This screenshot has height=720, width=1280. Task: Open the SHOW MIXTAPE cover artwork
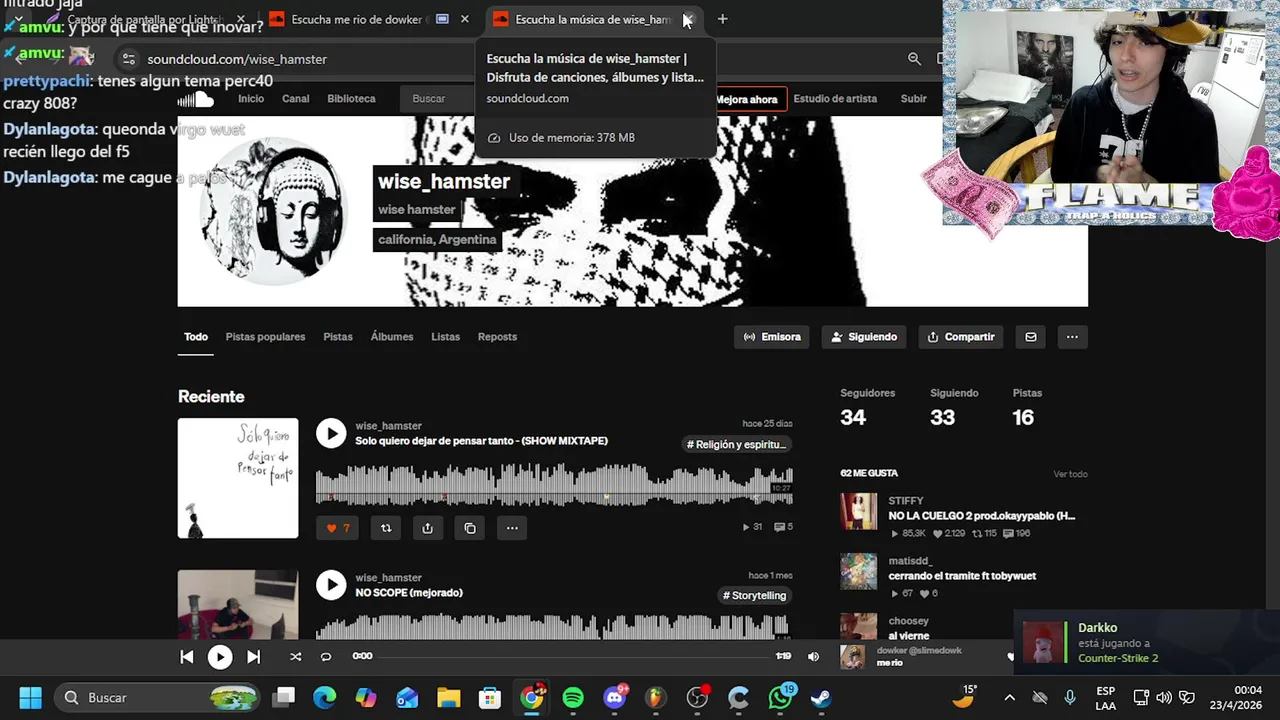(x=238, y=478)
